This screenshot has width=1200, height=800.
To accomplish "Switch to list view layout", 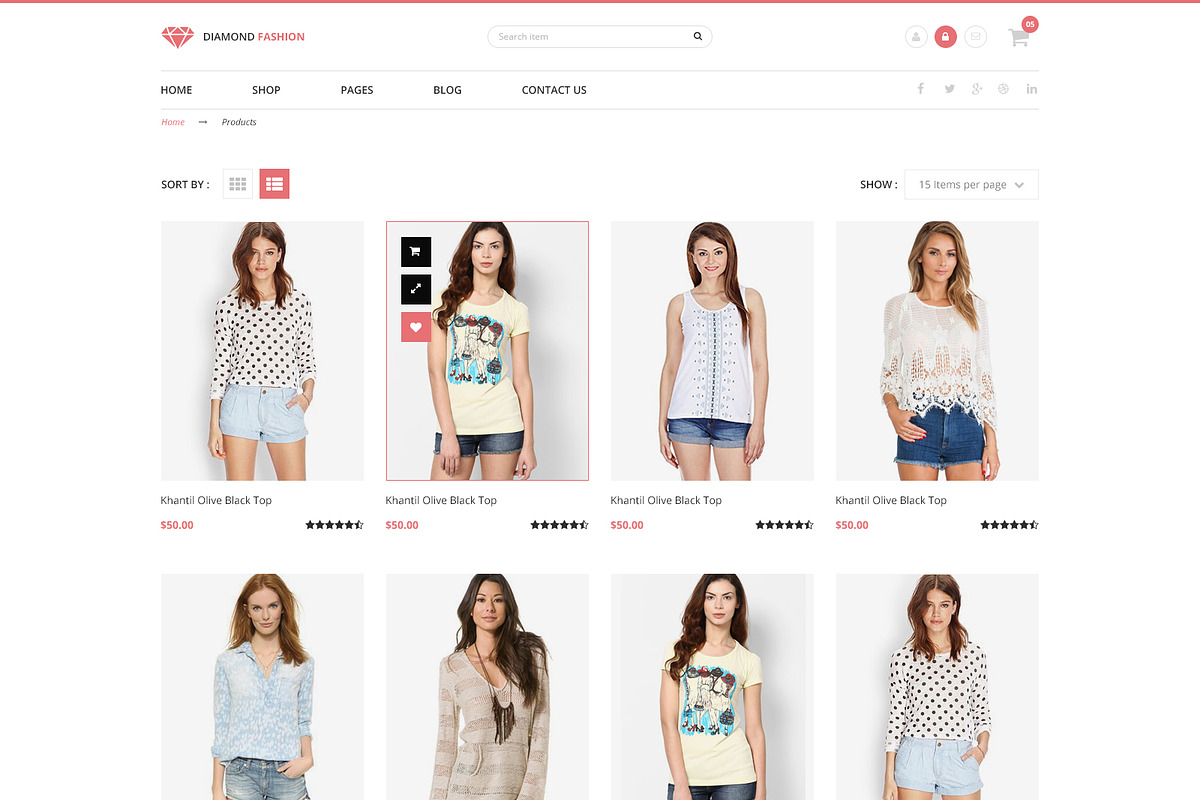I will 275,184.
